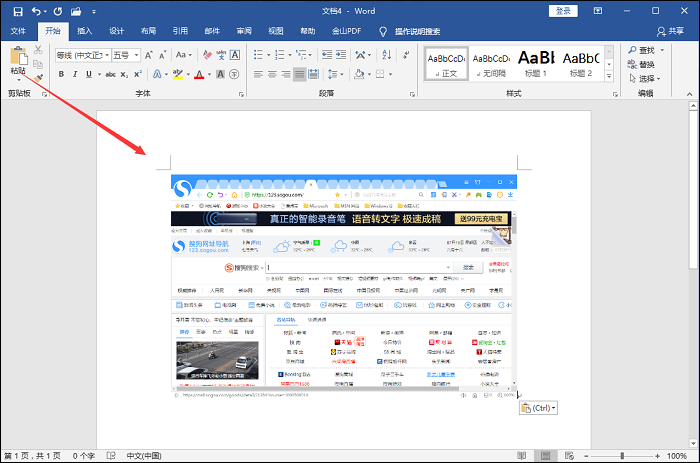This screenshot has width=700, height=463.
Task: Clear all formatting eraser icon
Action: pyautogui.click(x=207, y=55)
